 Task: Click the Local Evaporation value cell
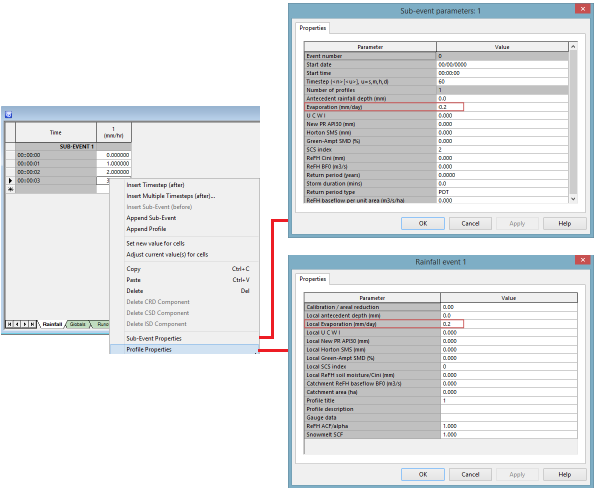click(x=452, y=324)
